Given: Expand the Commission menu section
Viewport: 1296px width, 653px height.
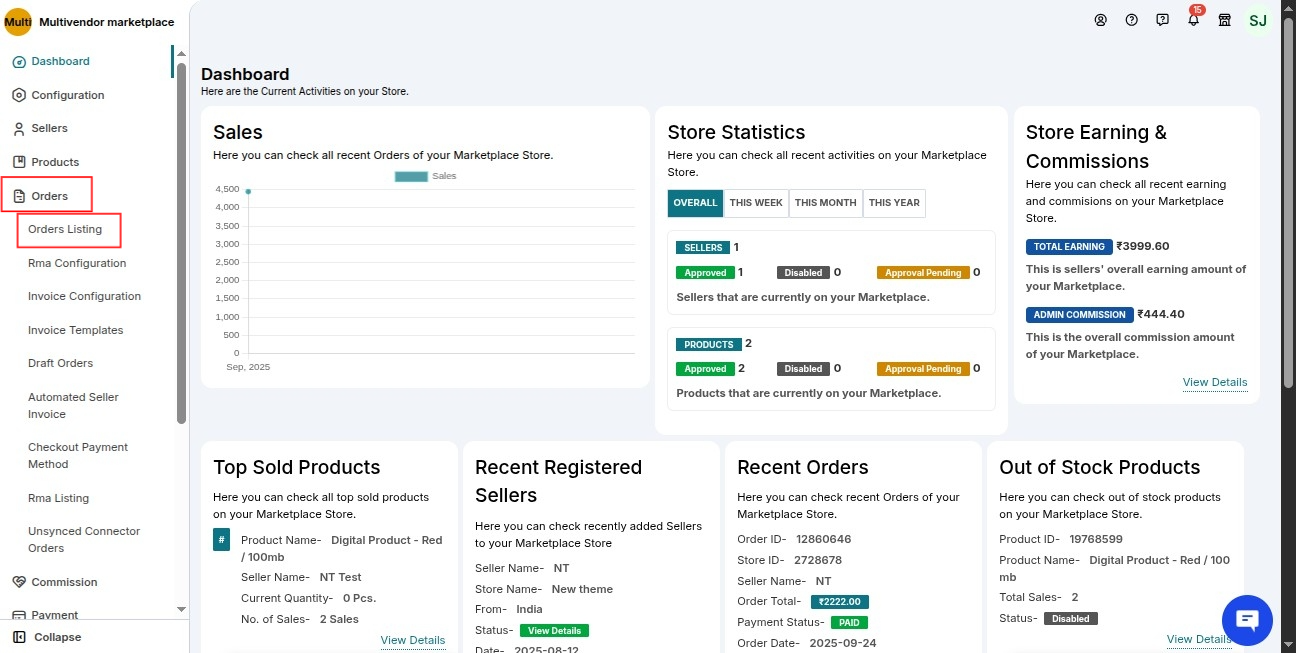Looking at the screenshot, I should pos(64,582).
